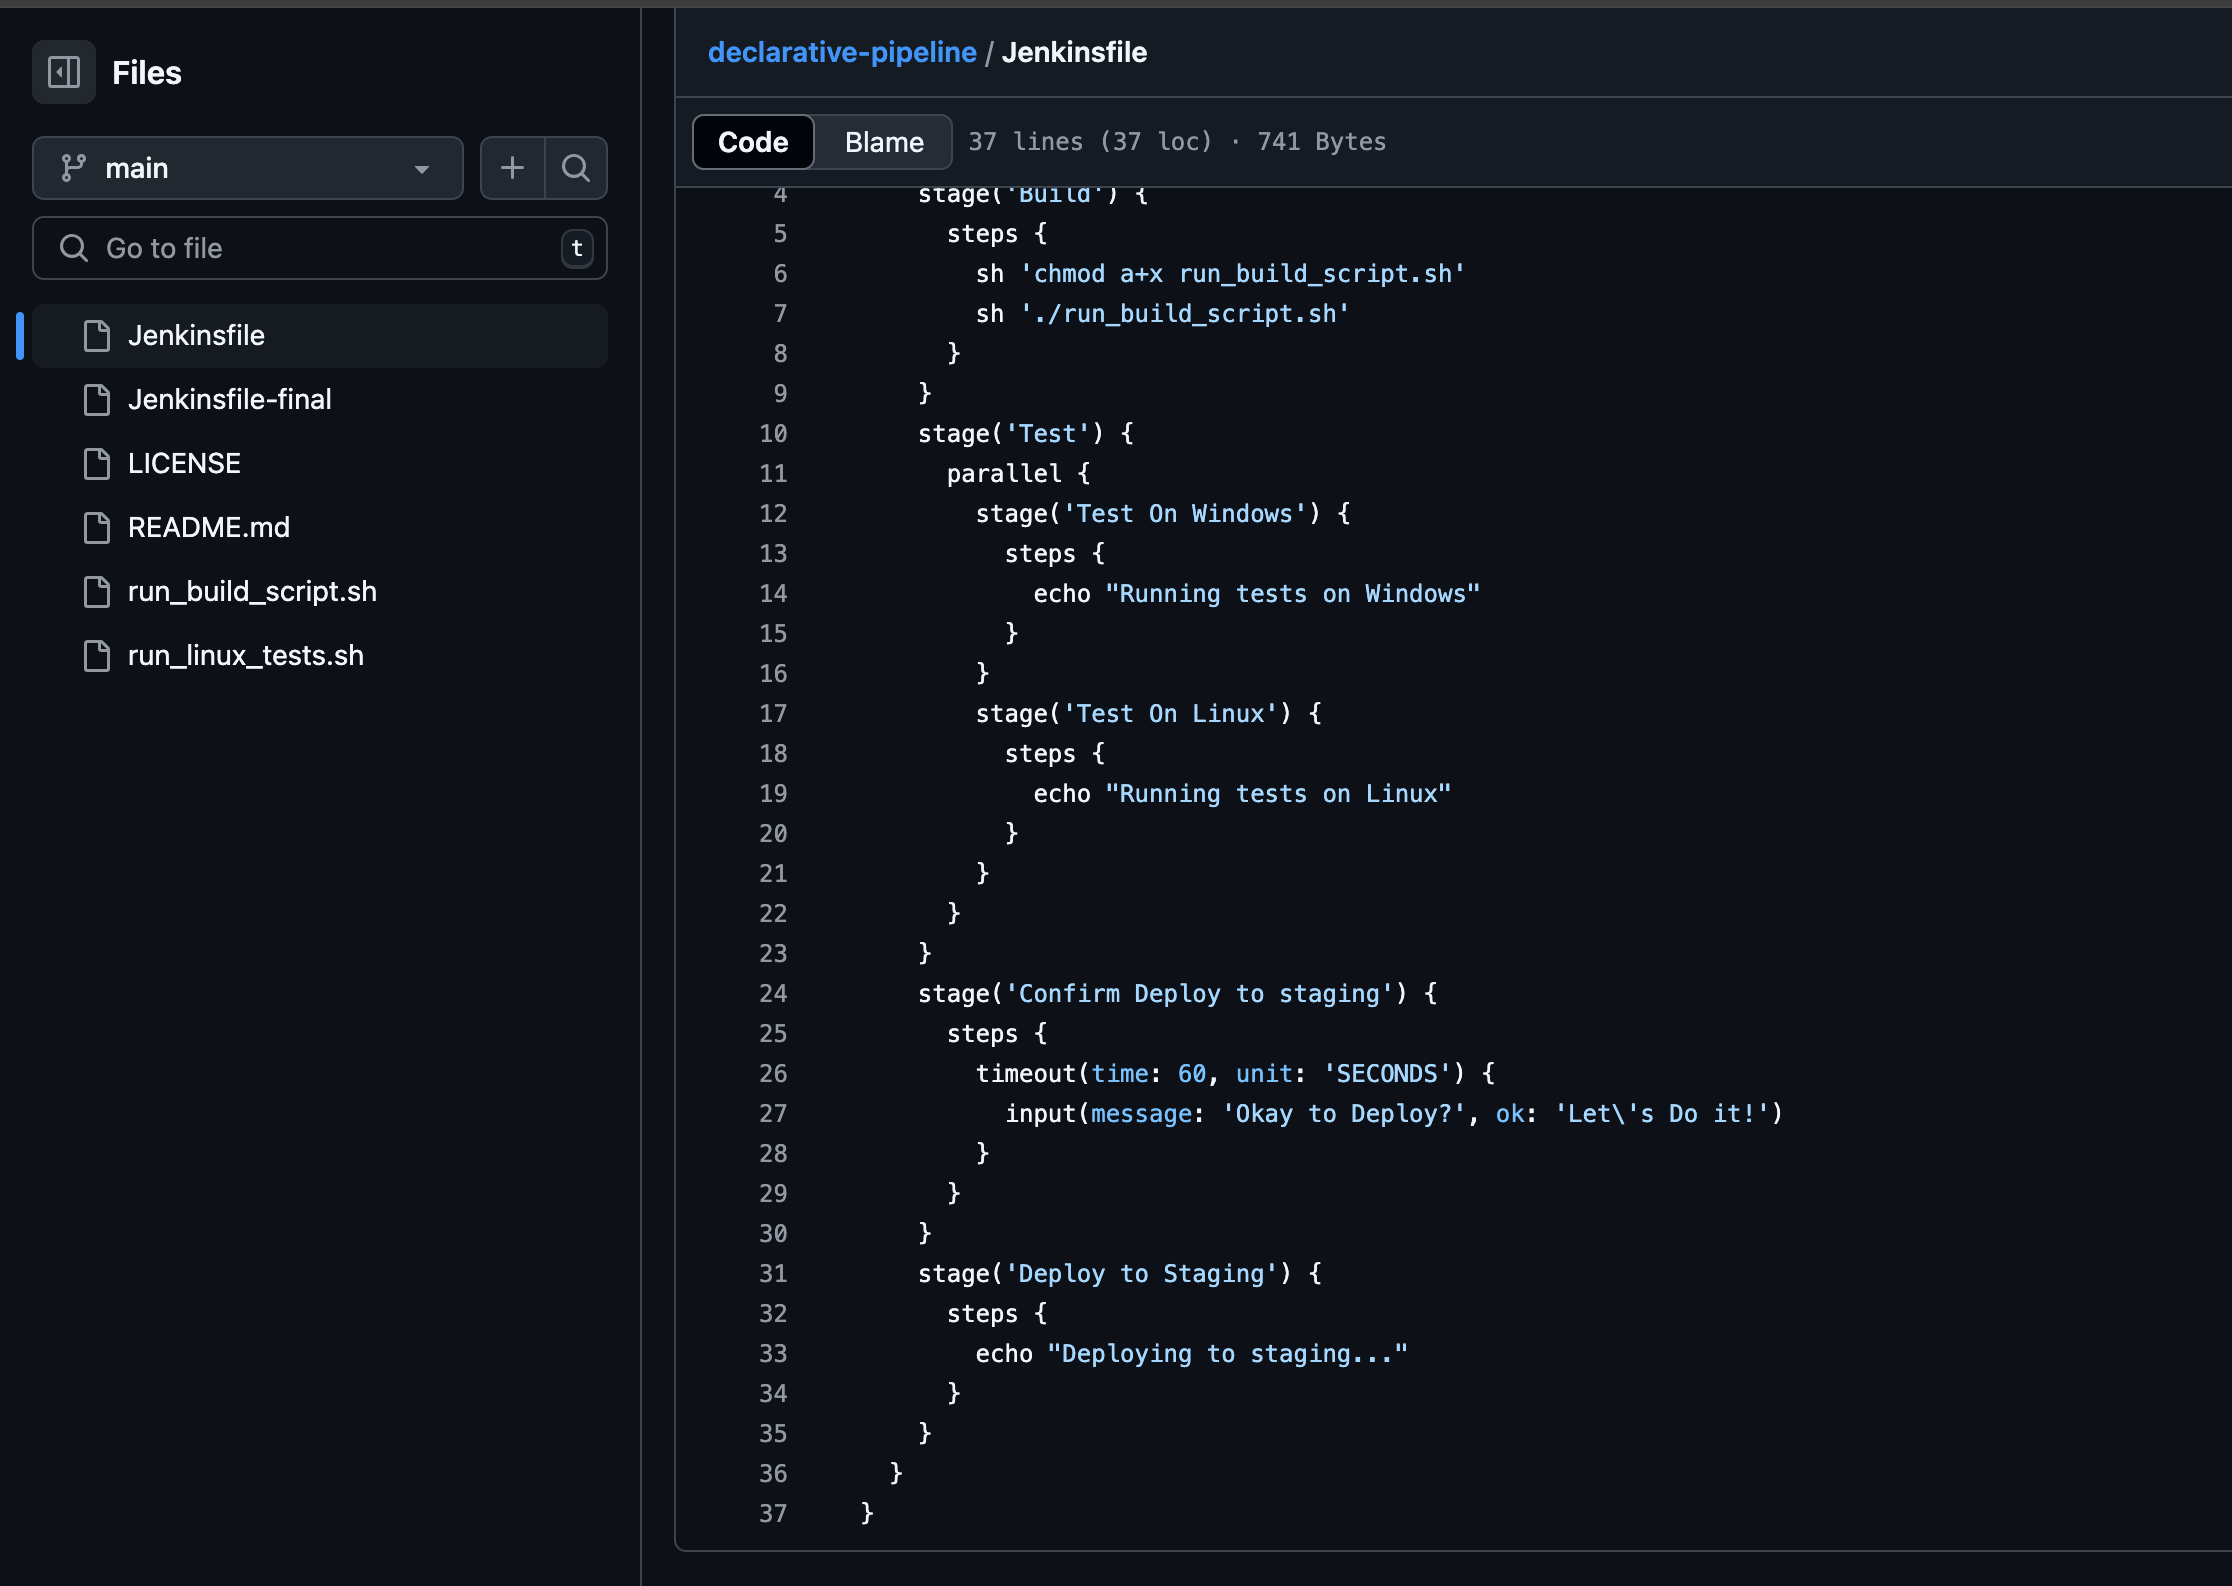Open the main branch selector dropdown
The height and width of the screenshot is (1586, 2232).
tap(248, 168)
